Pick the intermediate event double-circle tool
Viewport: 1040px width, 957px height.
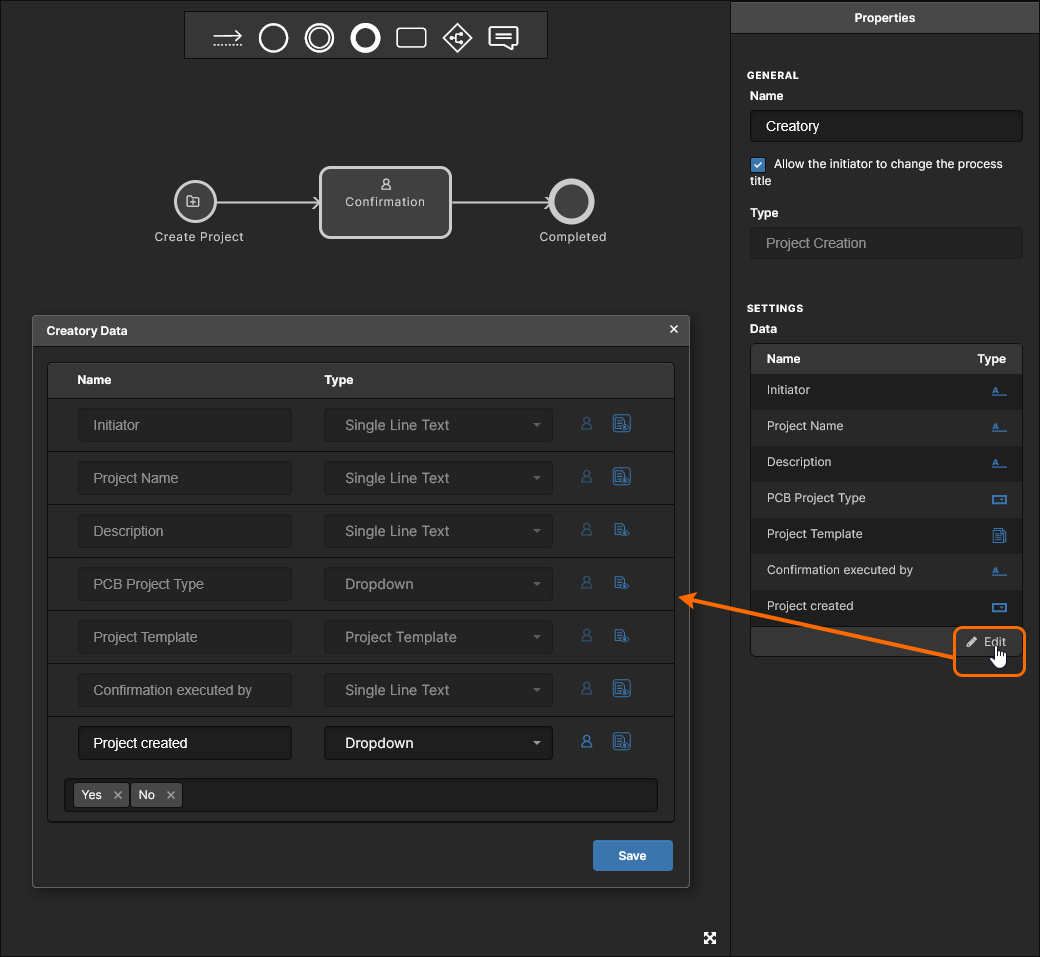319,38
